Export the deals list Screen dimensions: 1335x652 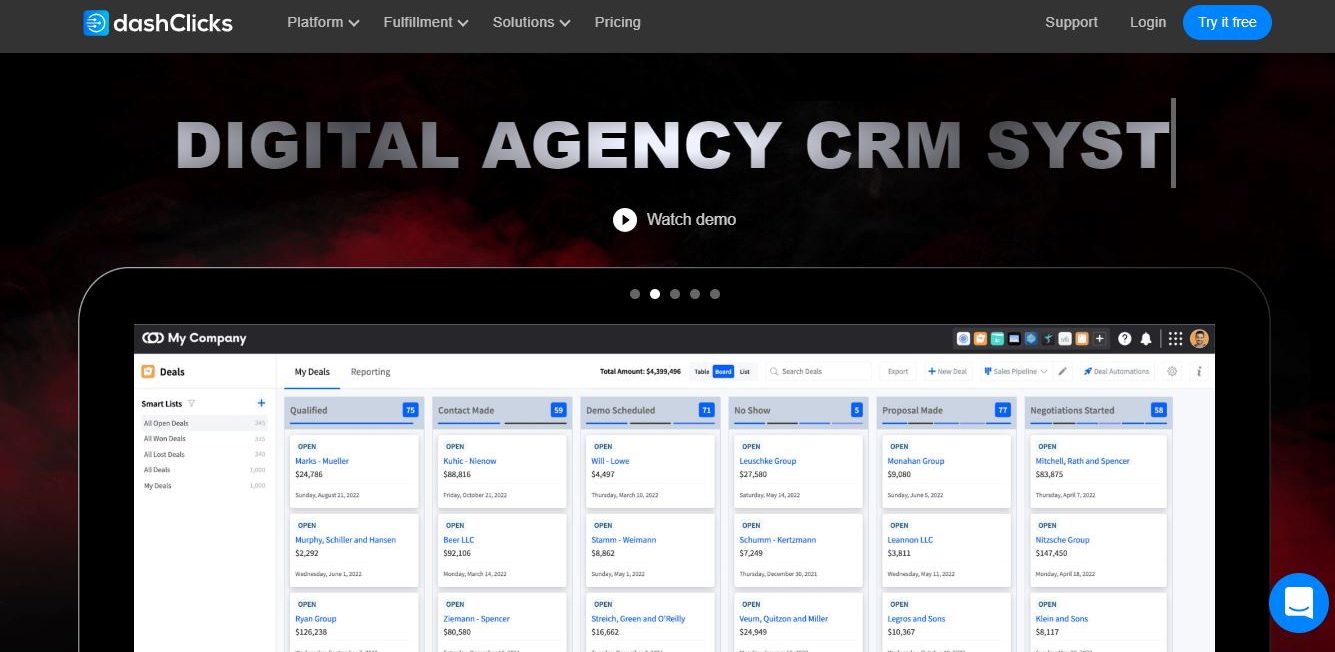coord(897,371)
